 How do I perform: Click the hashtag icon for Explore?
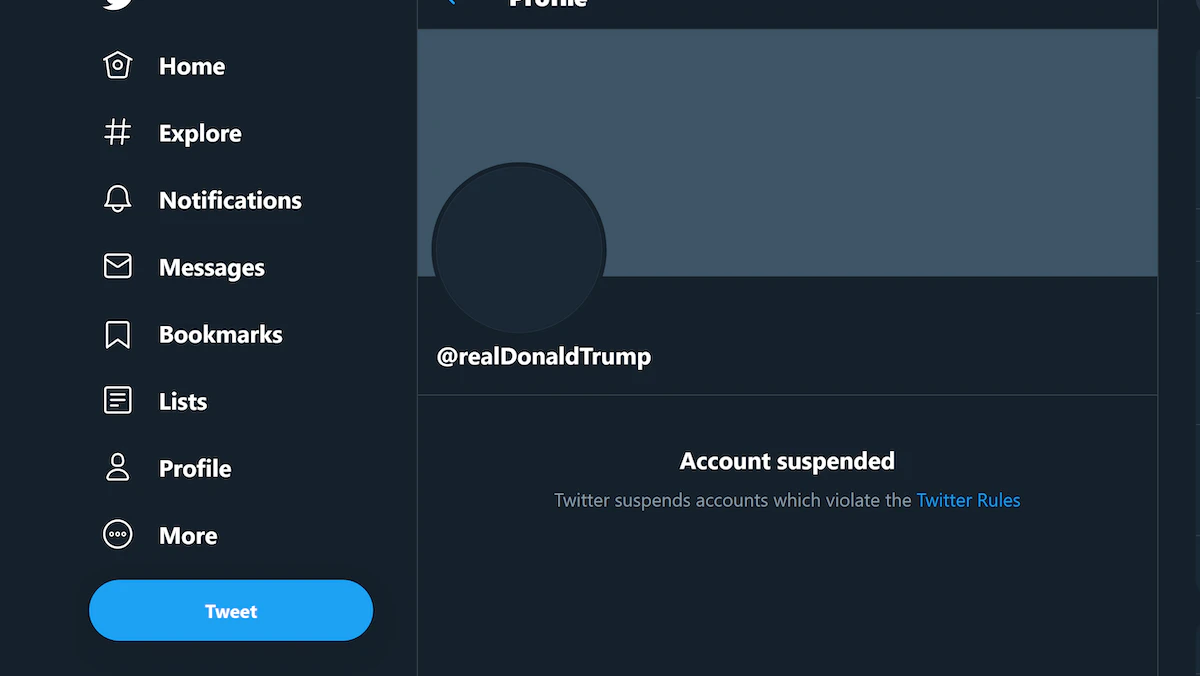coord(118,133)
